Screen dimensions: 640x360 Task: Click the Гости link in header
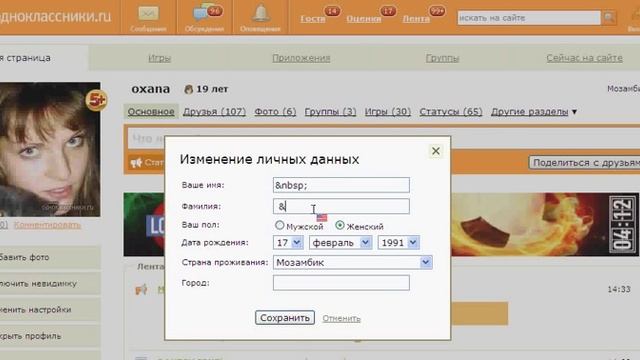point(313,19)
